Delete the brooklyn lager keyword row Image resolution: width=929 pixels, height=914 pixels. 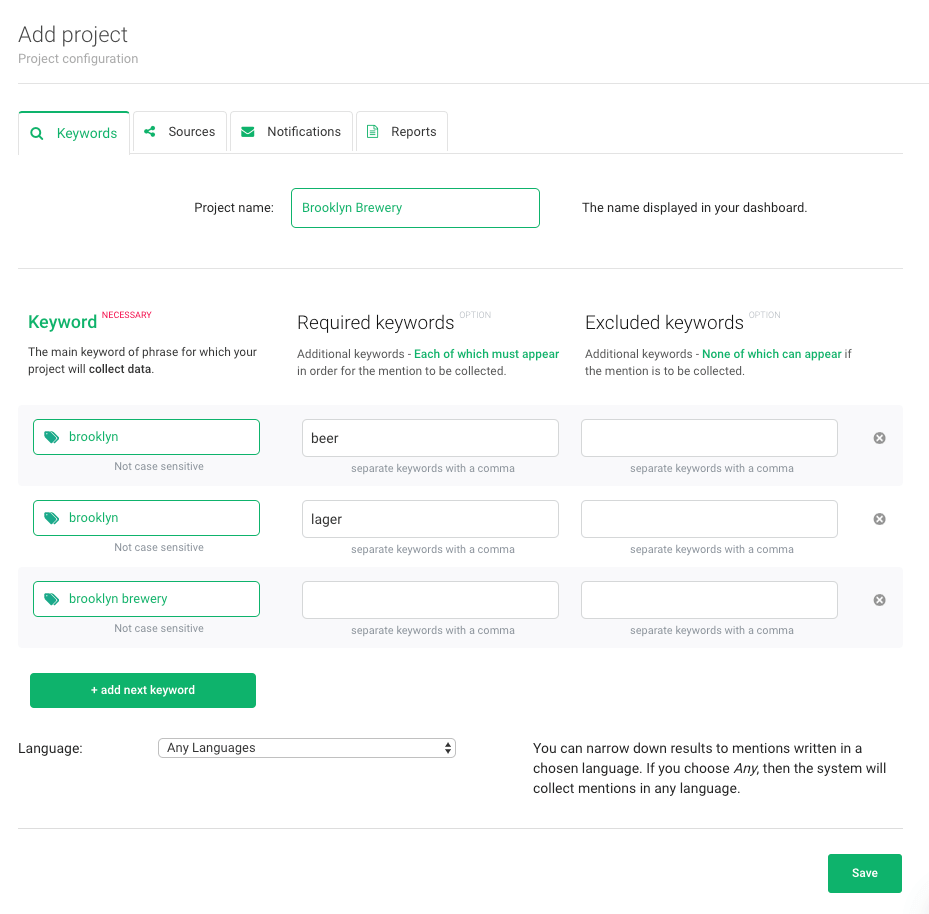[x=879, y=519]
